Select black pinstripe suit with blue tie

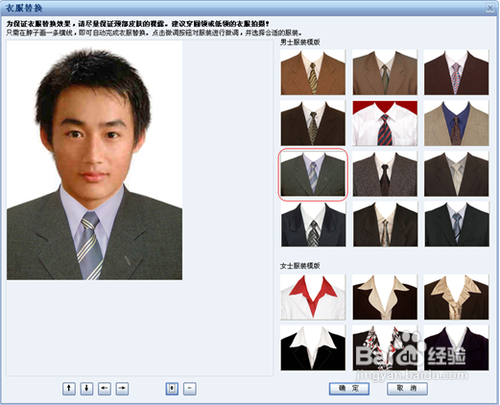point(456,224)
